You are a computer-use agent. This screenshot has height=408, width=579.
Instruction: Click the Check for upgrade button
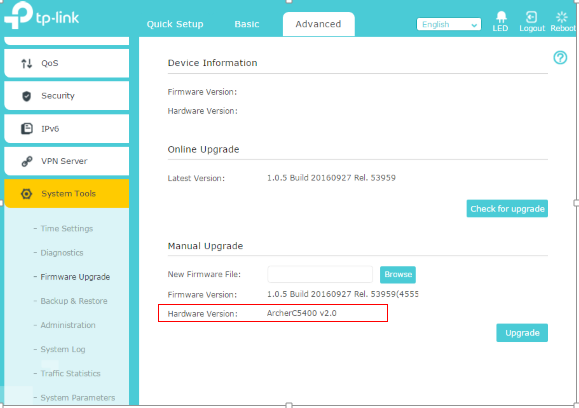[507, 209]
